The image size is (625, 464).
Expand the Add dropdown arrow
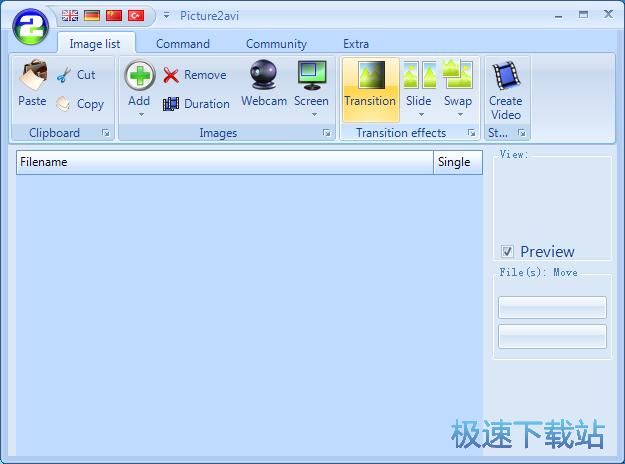[142, 115]
